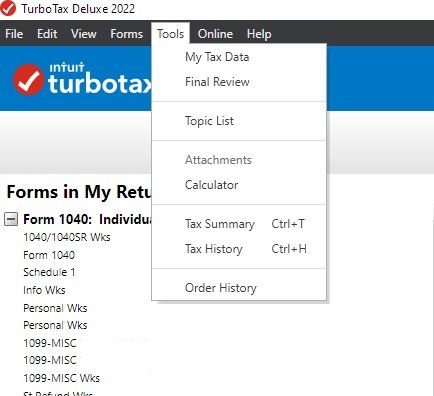Open Topic List from Tools menu

[239, 121]
